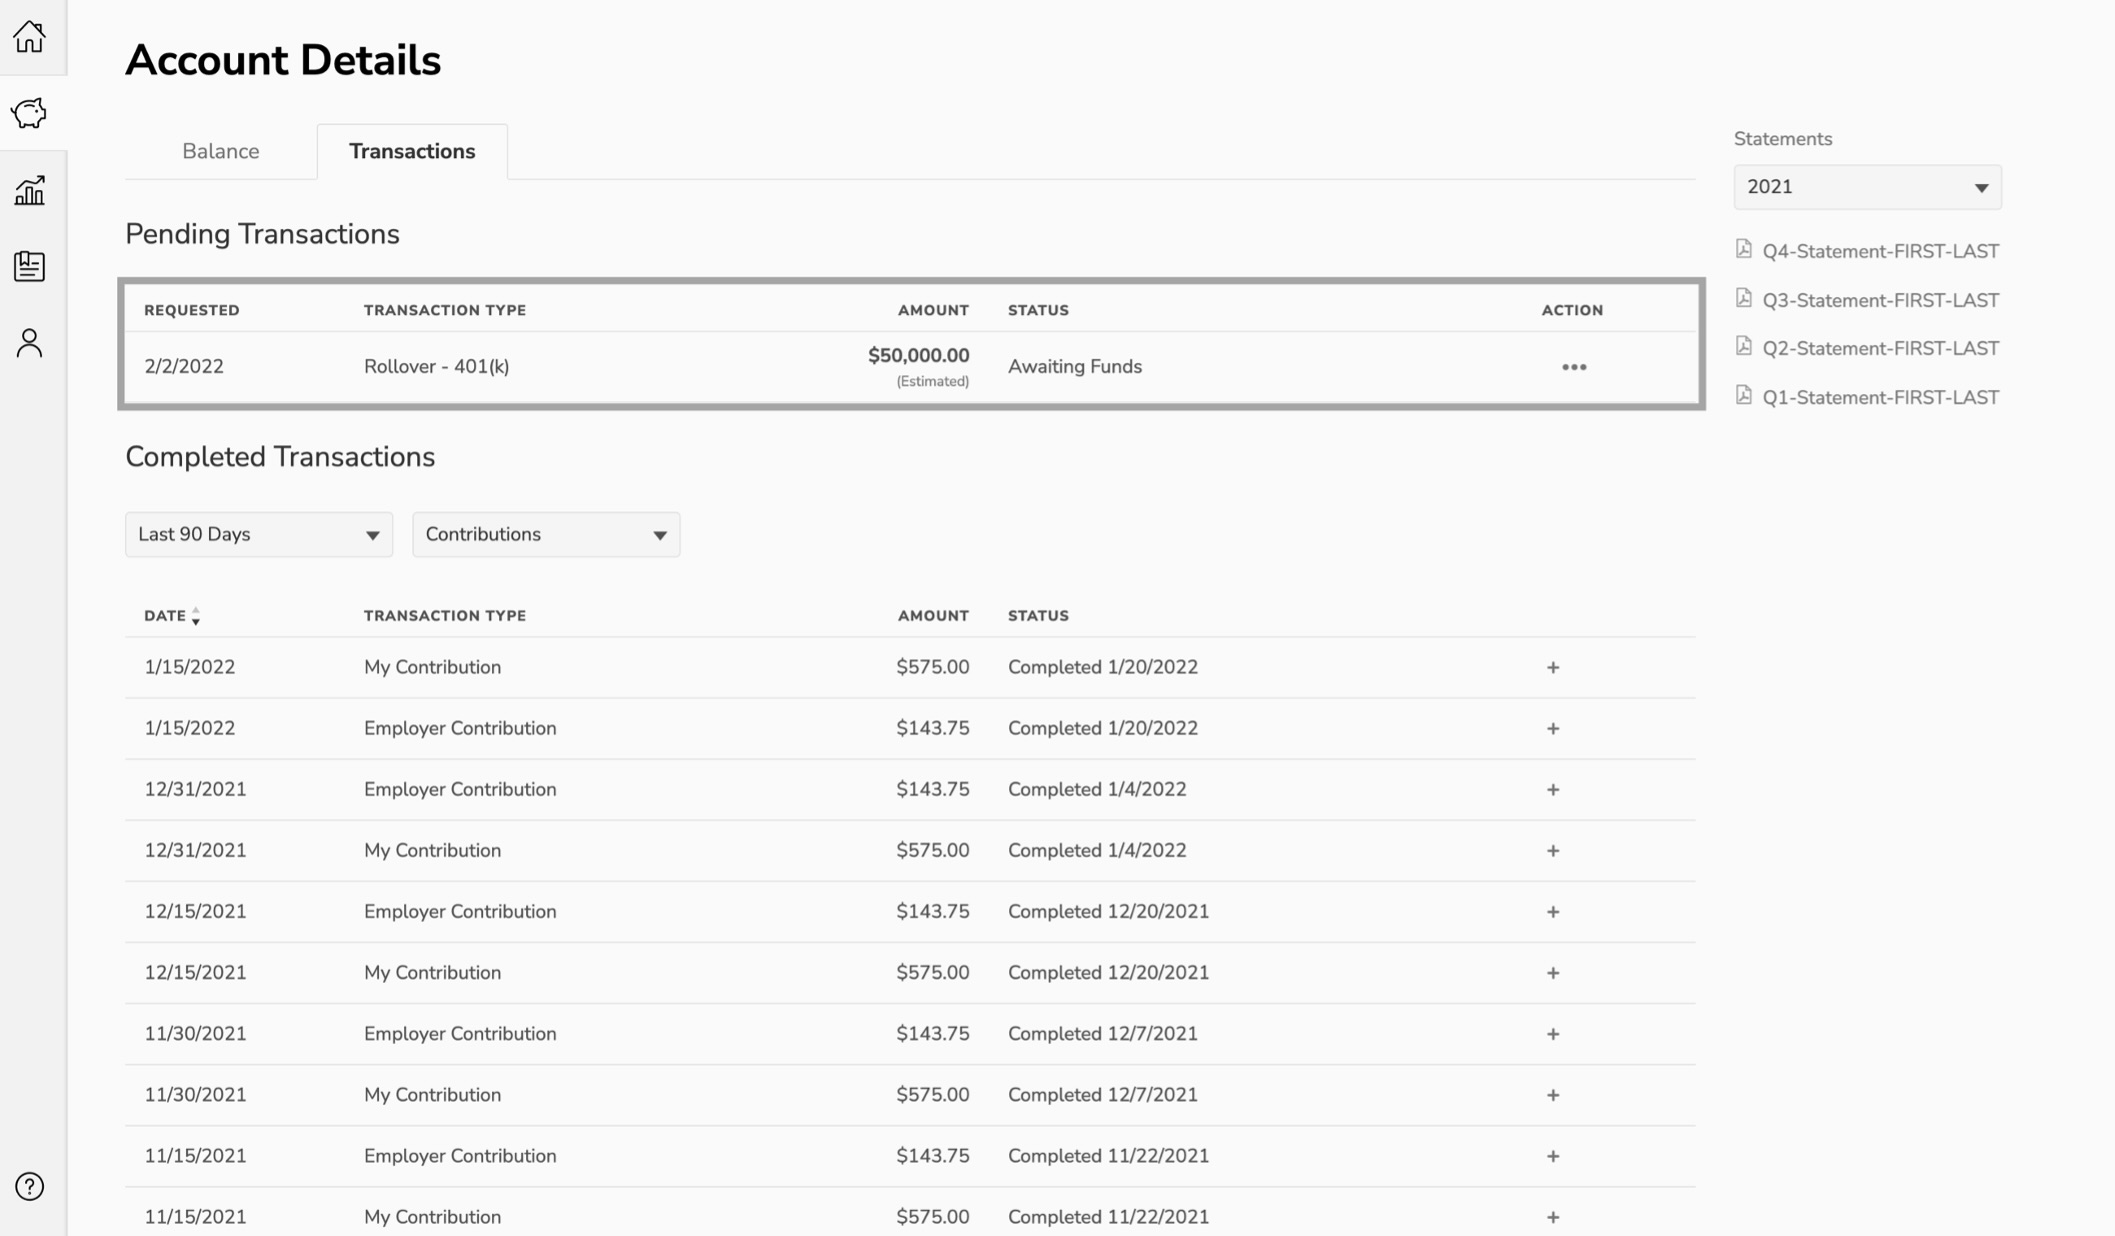Expand Employer Contribution row dated 11/30/2021
This screenshot has height=1236, width=2115.
(1553, 1033)
